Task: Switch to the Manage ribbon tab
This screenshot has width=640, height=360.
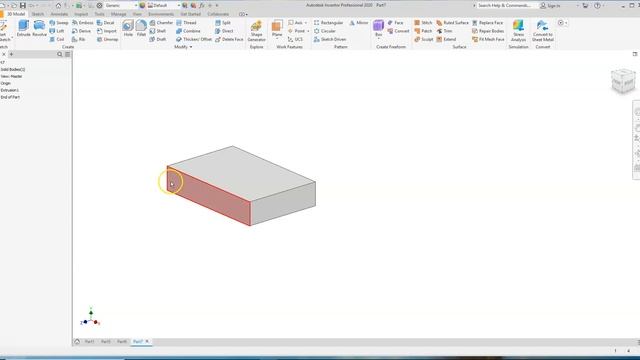Action: [118, 14]
